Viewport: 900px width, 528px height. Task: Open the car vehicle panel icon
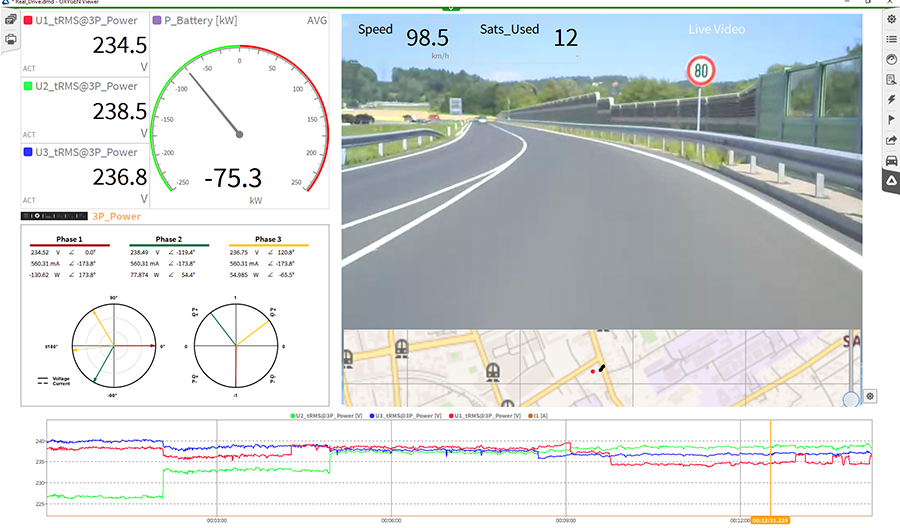click(891, 160)
